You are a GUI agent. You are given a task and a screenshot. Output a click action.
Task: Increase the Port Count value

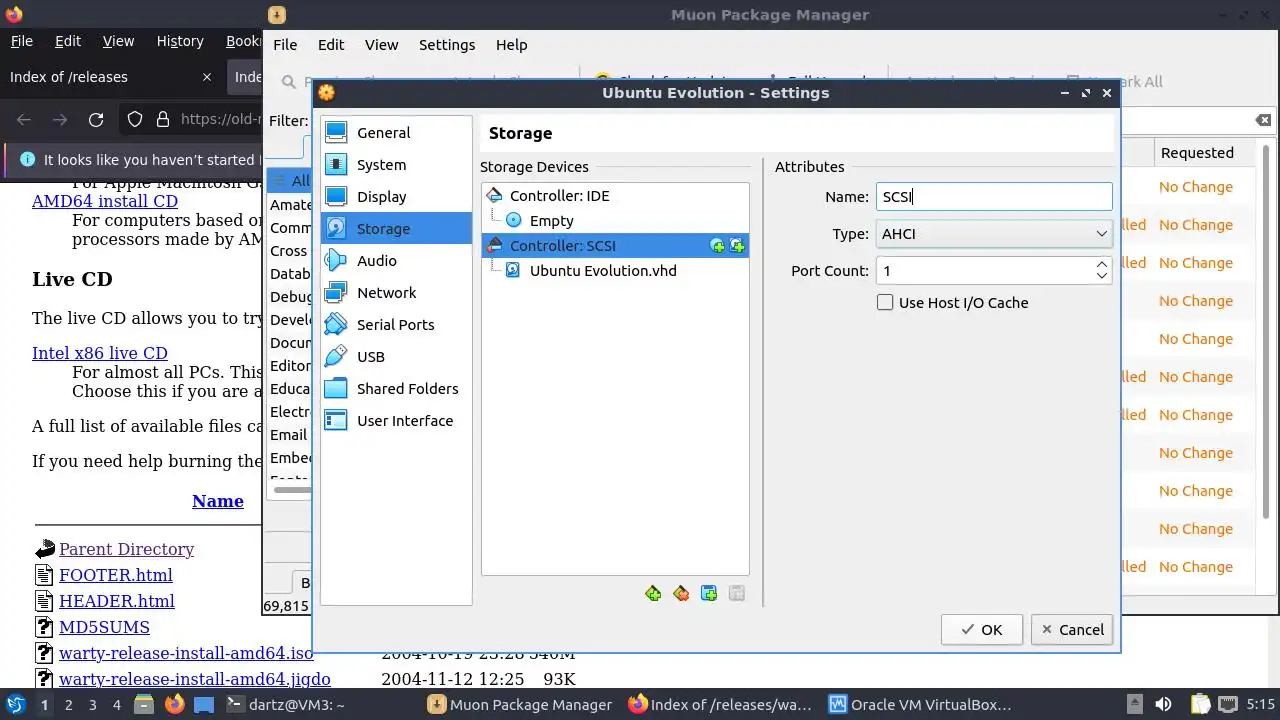pyautogui.click(x=1101, y=264)
